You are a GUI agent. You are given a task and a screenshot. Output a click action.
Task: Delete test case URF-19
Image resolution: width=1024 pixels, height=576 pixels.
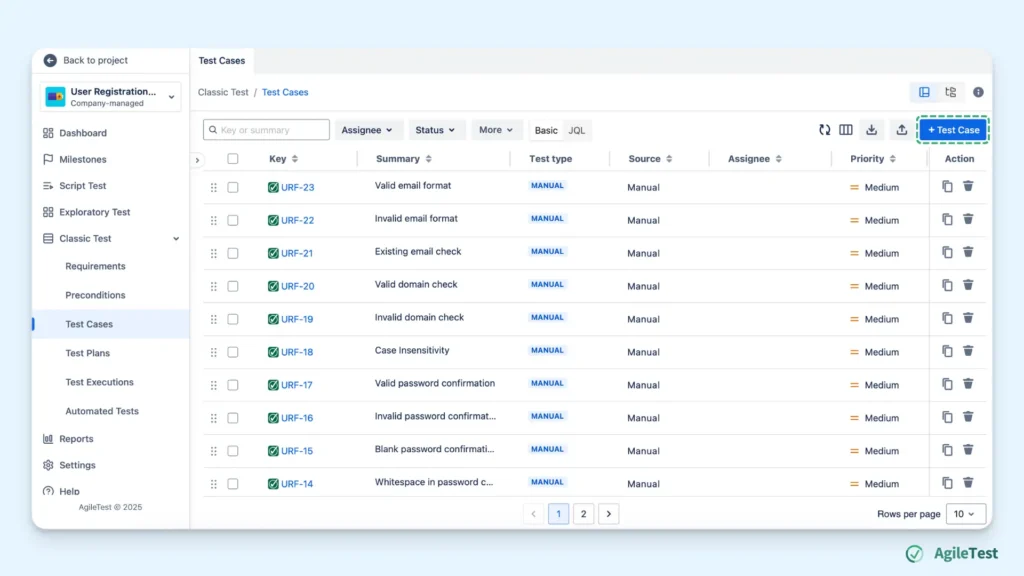coord(968,318)
